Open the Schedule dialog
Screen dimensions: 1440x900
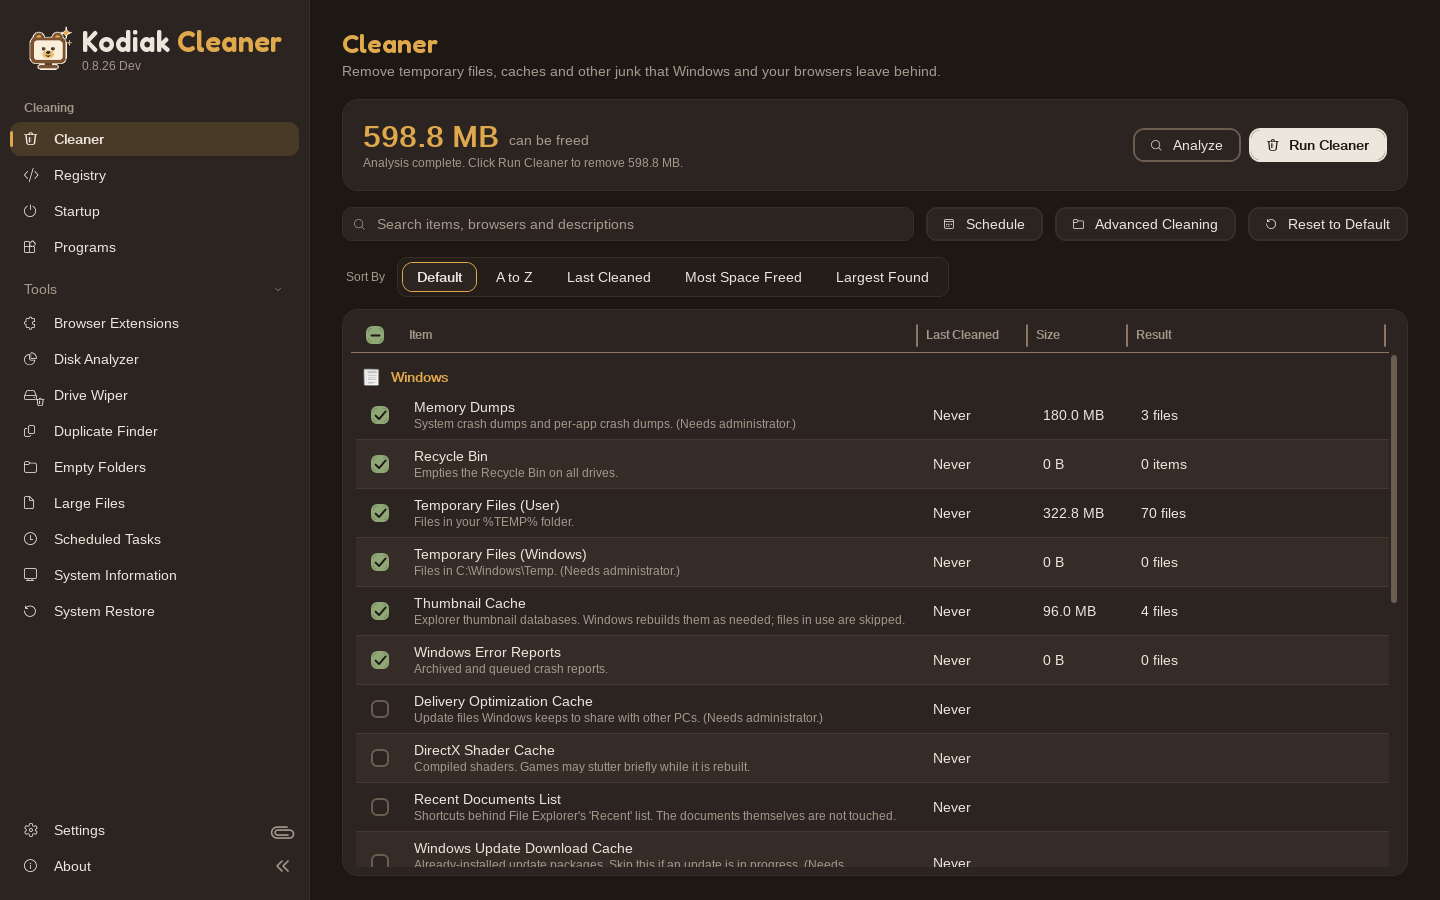(984, 224)
